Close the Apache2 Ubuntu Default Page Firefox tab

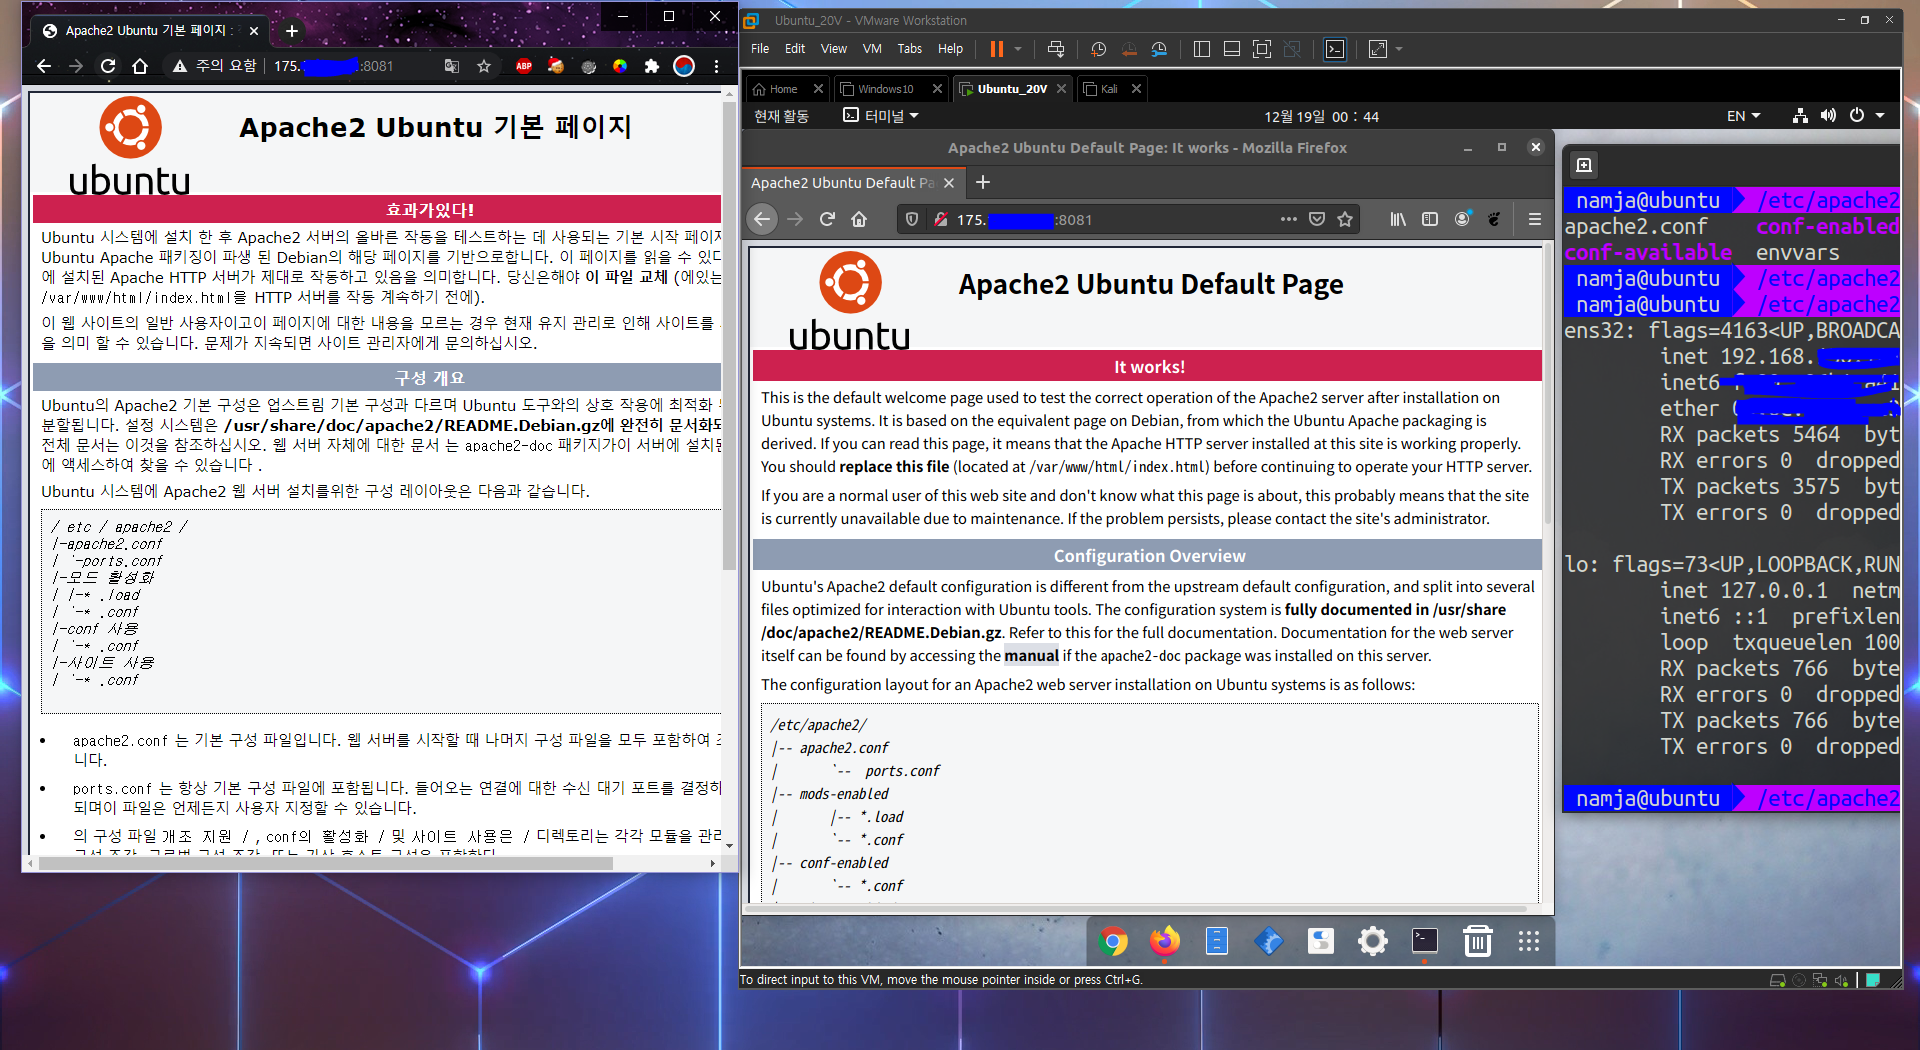point(949,183)
